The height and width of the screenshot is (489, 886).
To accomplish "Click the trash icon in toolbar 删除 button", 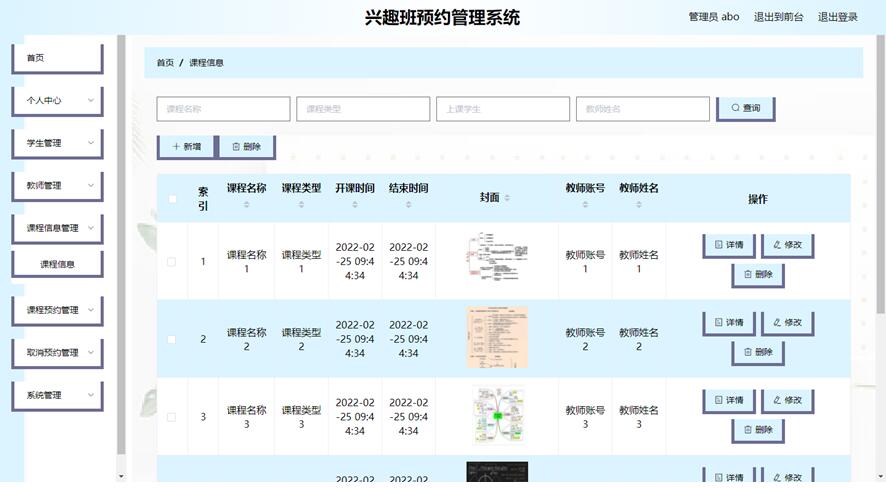I will pyautogui.click(x=236, y=146).
